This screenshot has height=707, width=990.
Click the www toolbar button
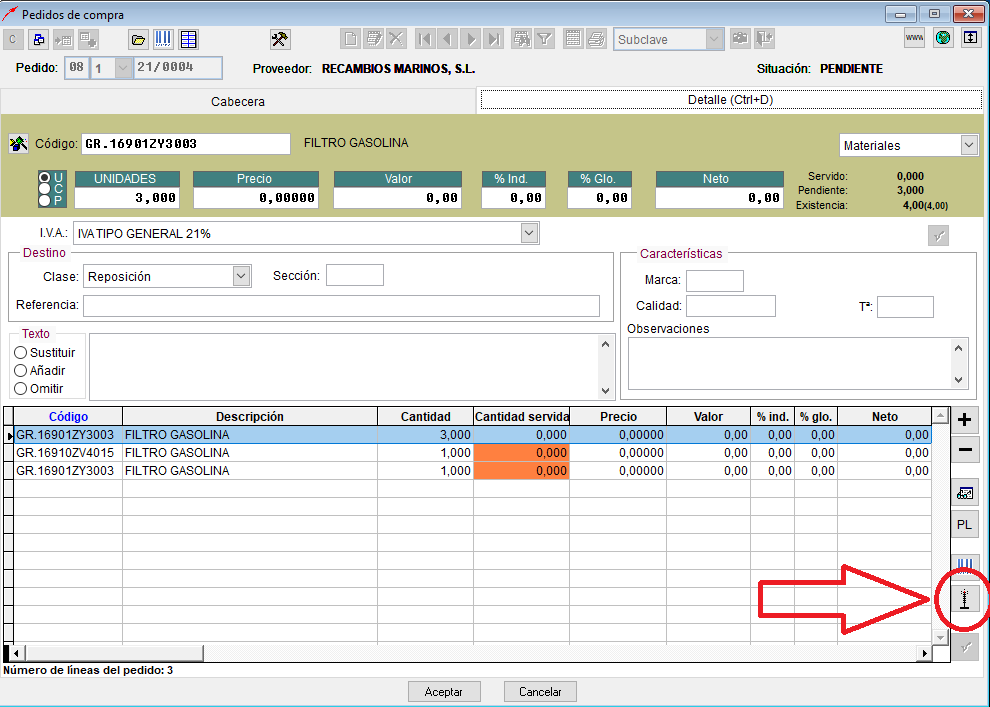[914, 38]
